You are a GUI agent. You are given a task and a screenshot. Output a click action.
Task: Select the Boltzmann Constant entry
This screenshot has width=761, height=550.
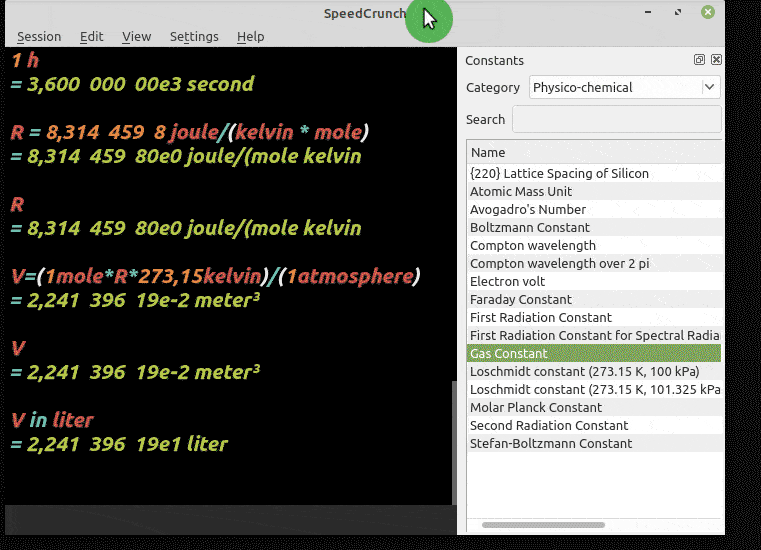point(594,228)
